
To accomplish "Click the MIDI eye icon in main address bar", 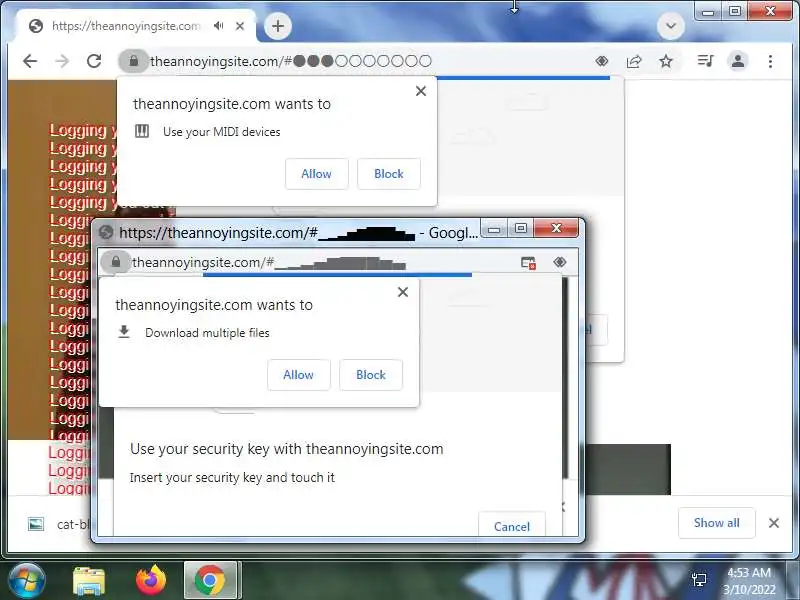I will coord(602,61).
